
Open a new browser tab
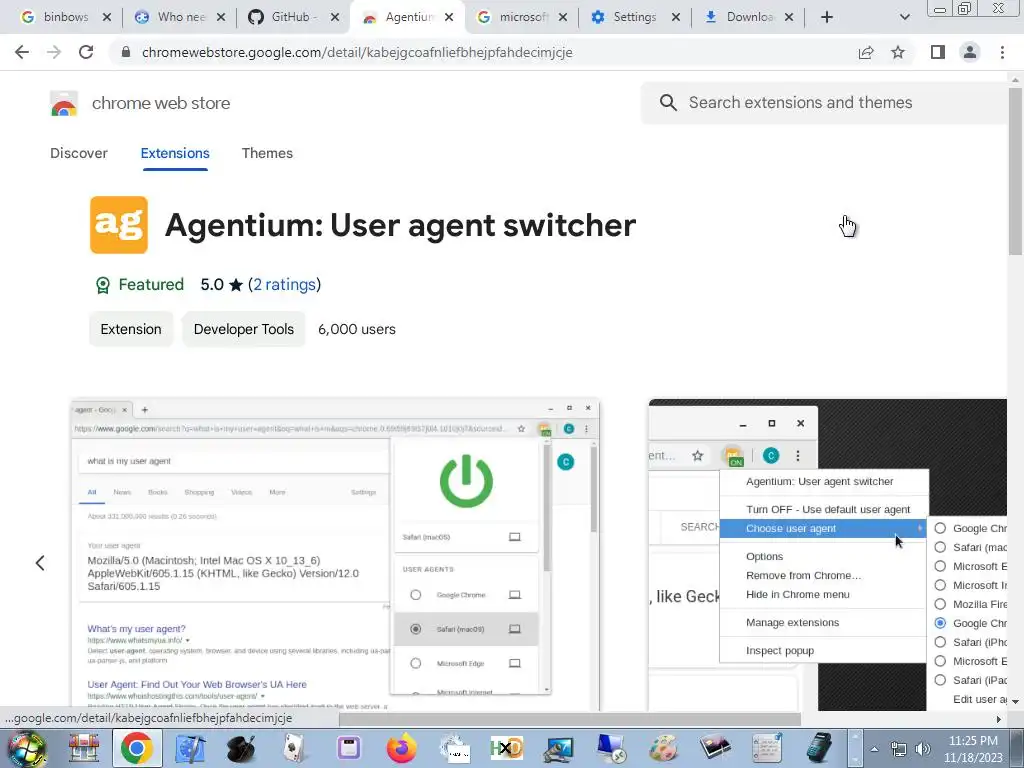tap(827, 17)
